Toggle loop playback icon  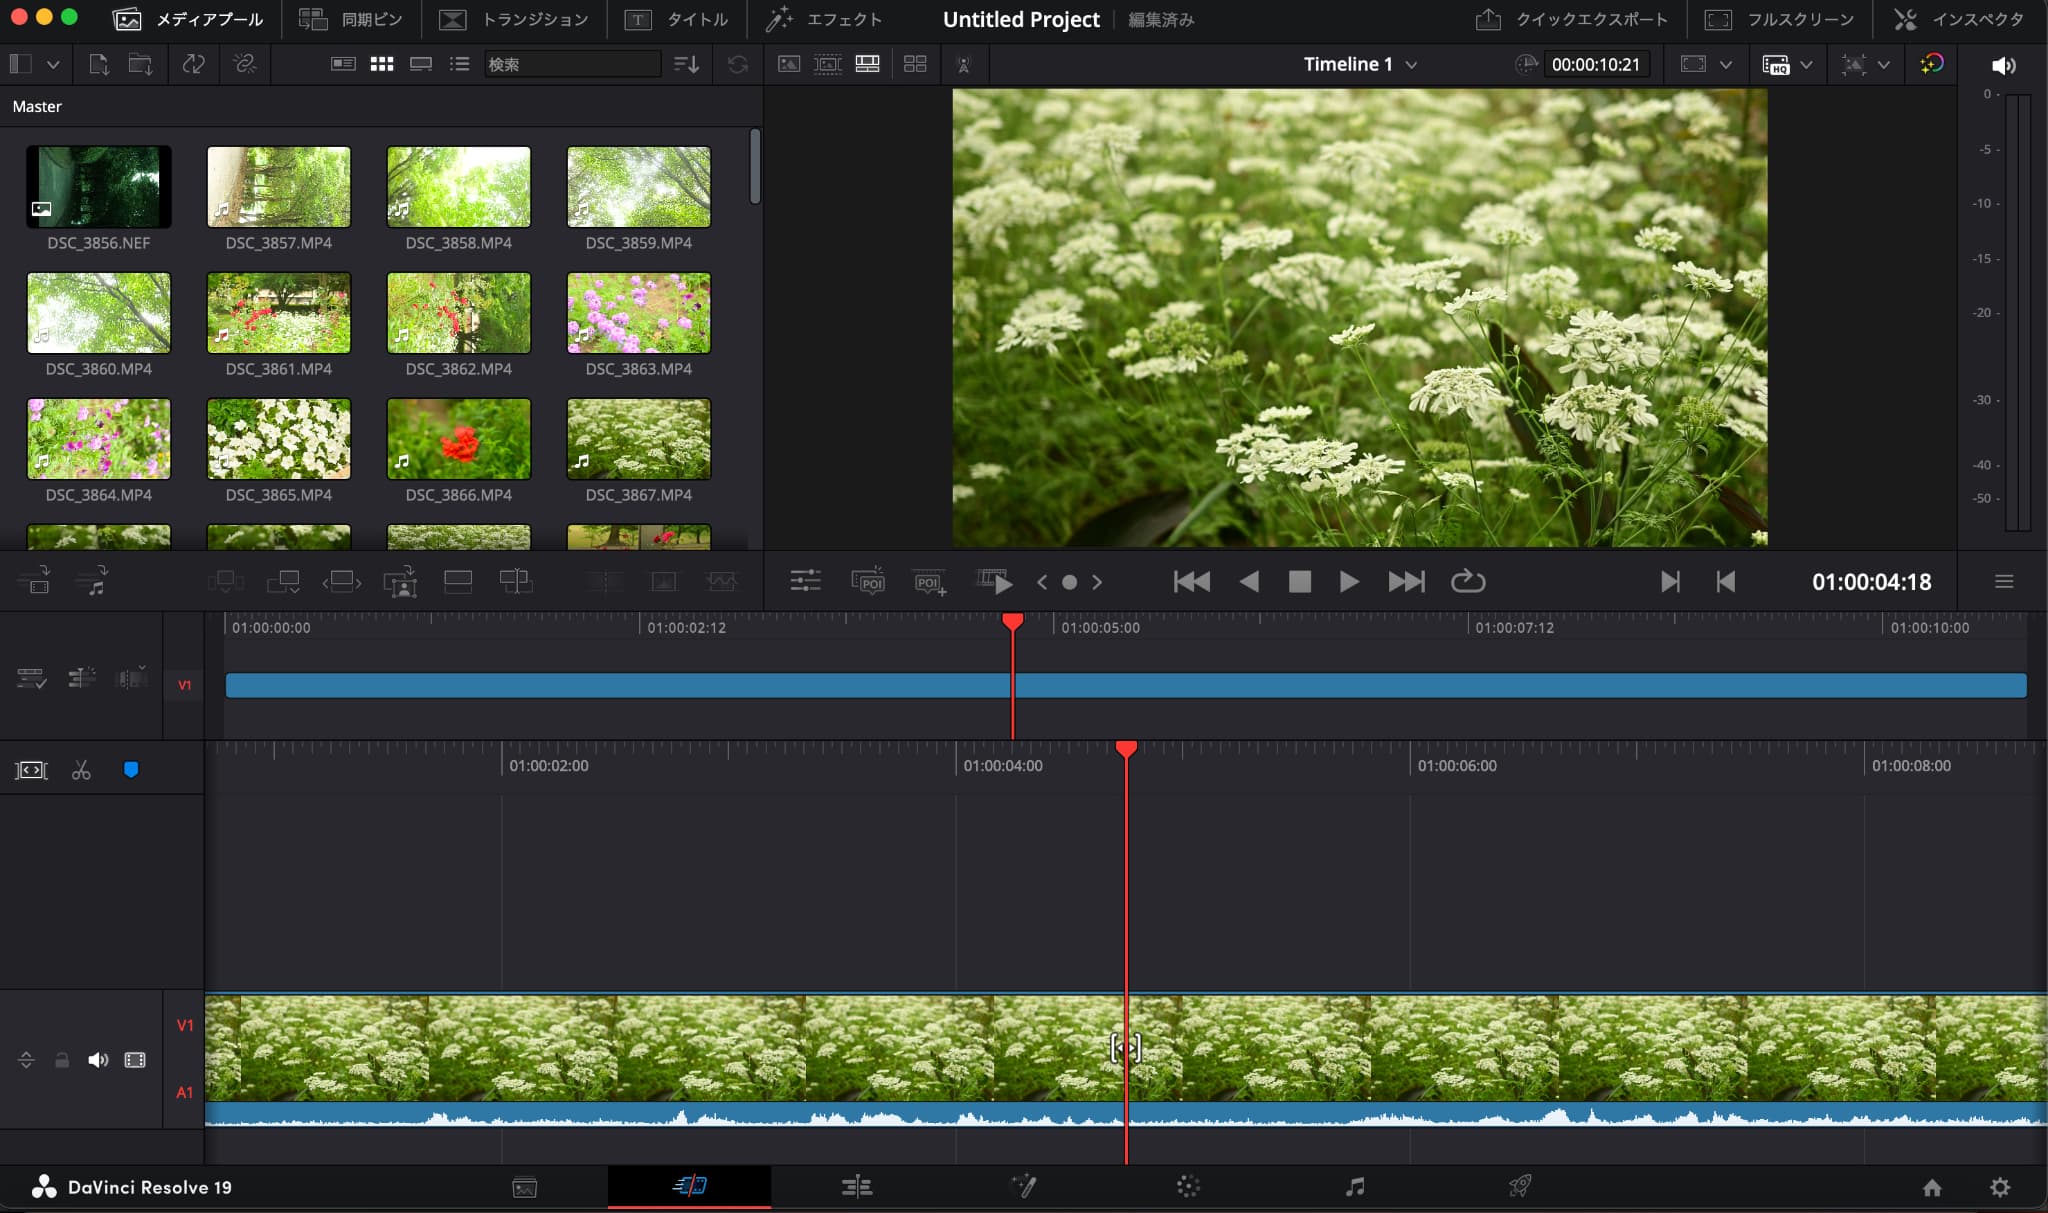point(1467,582)
